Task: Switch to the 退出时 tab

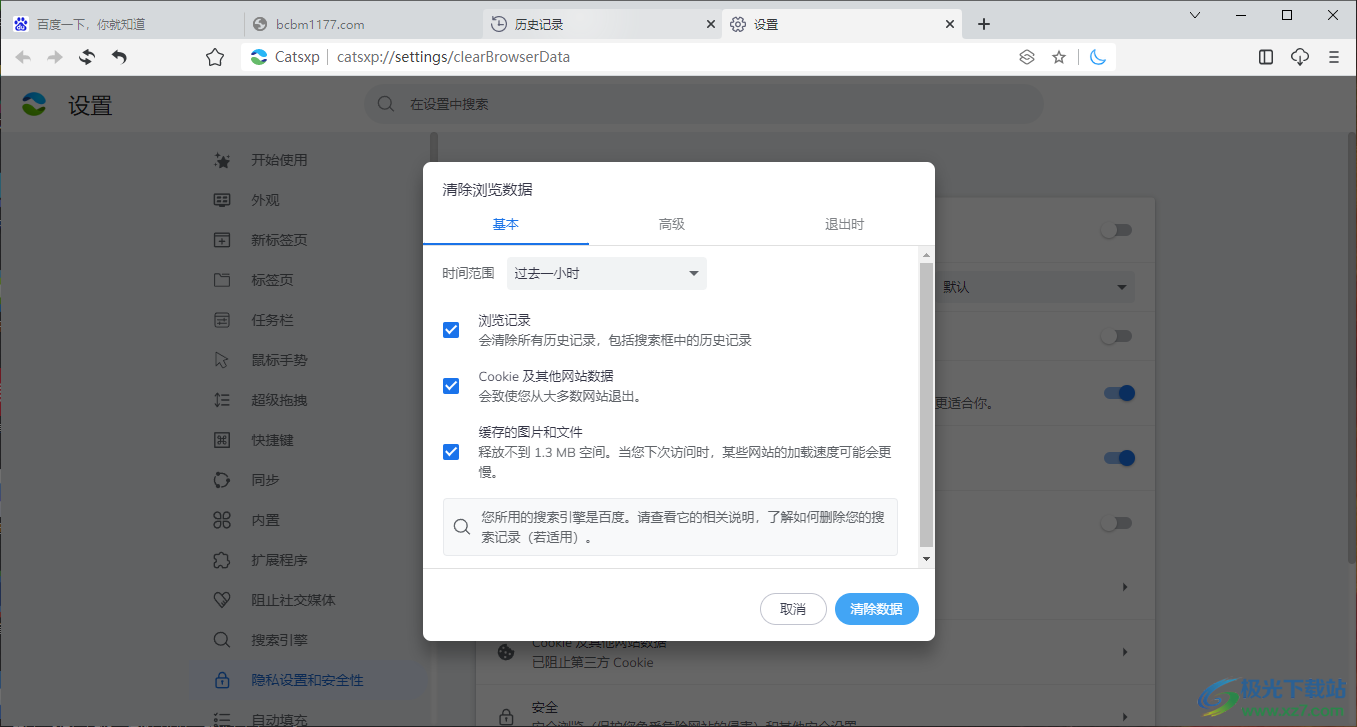Action: point(844,224)
